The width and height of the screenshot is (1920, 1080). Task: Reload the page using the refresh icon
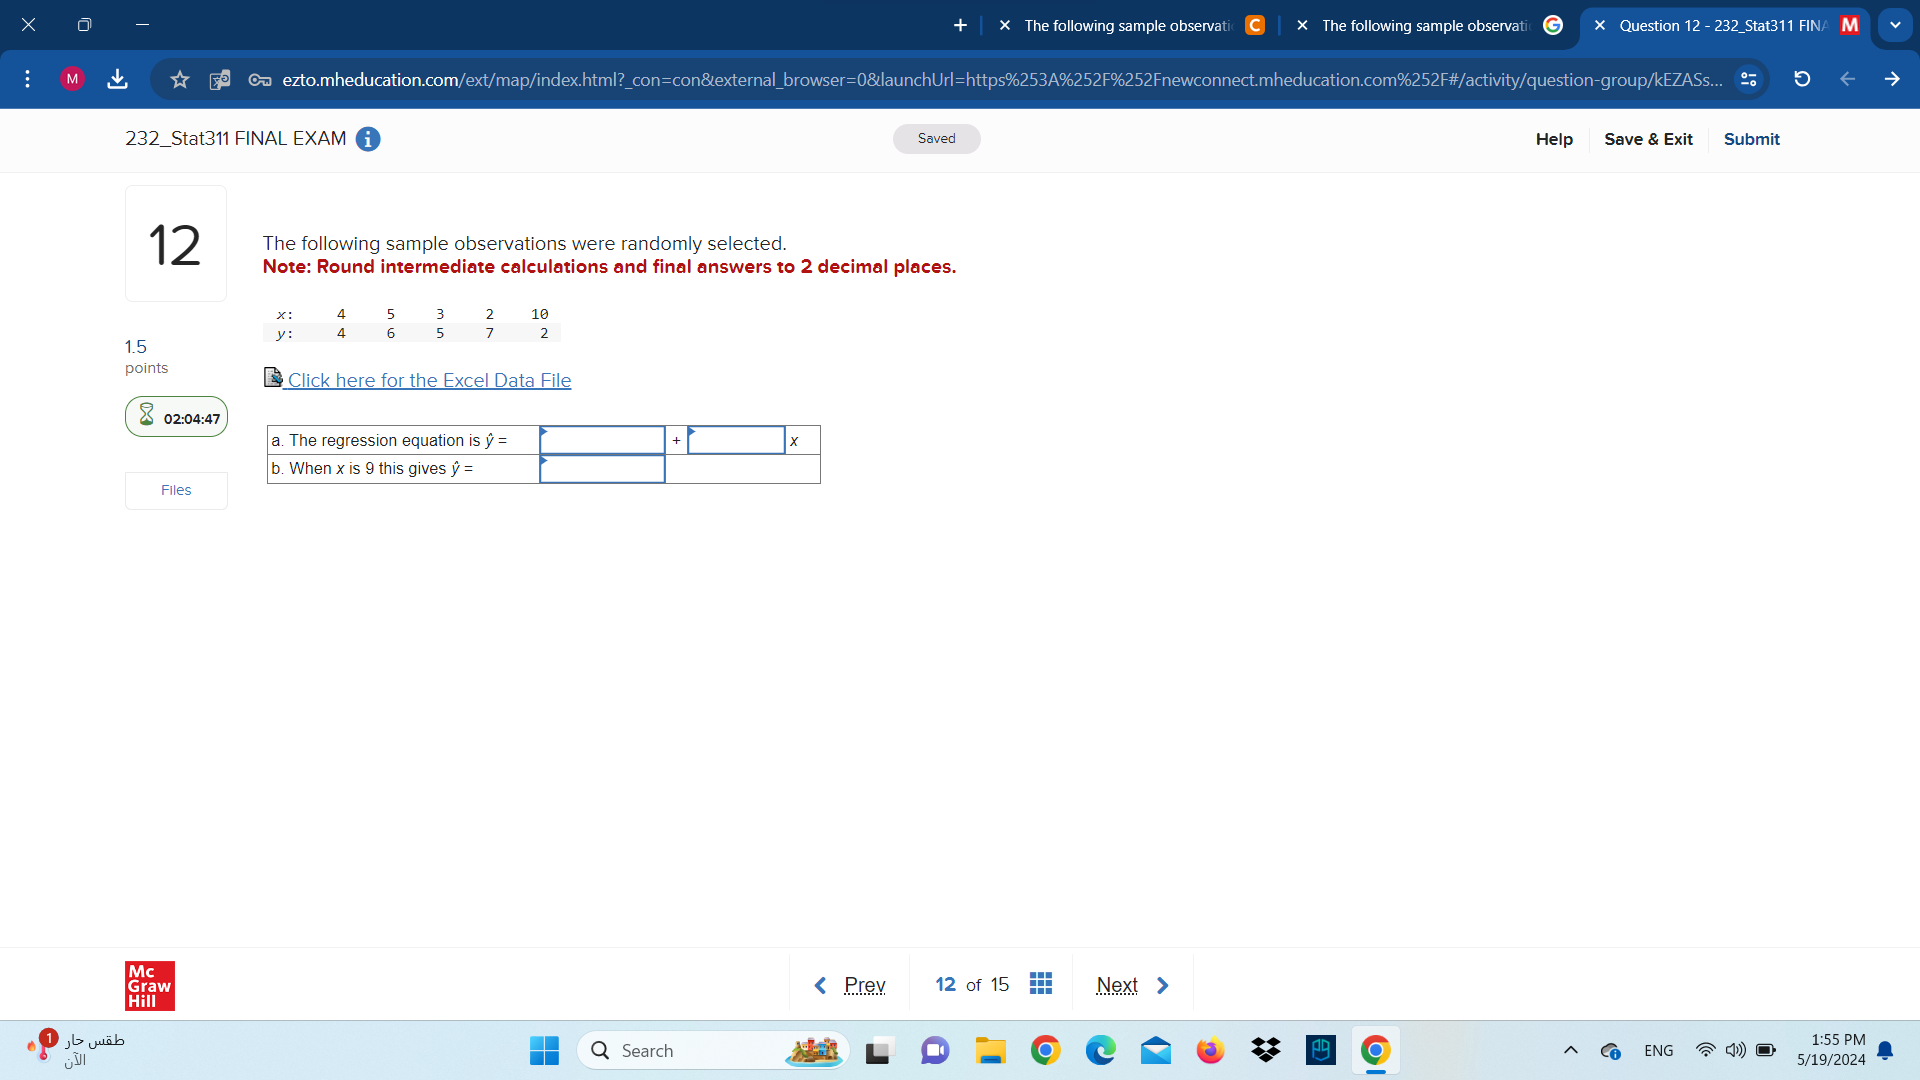pyautogui.click(x=1801, y=79)
